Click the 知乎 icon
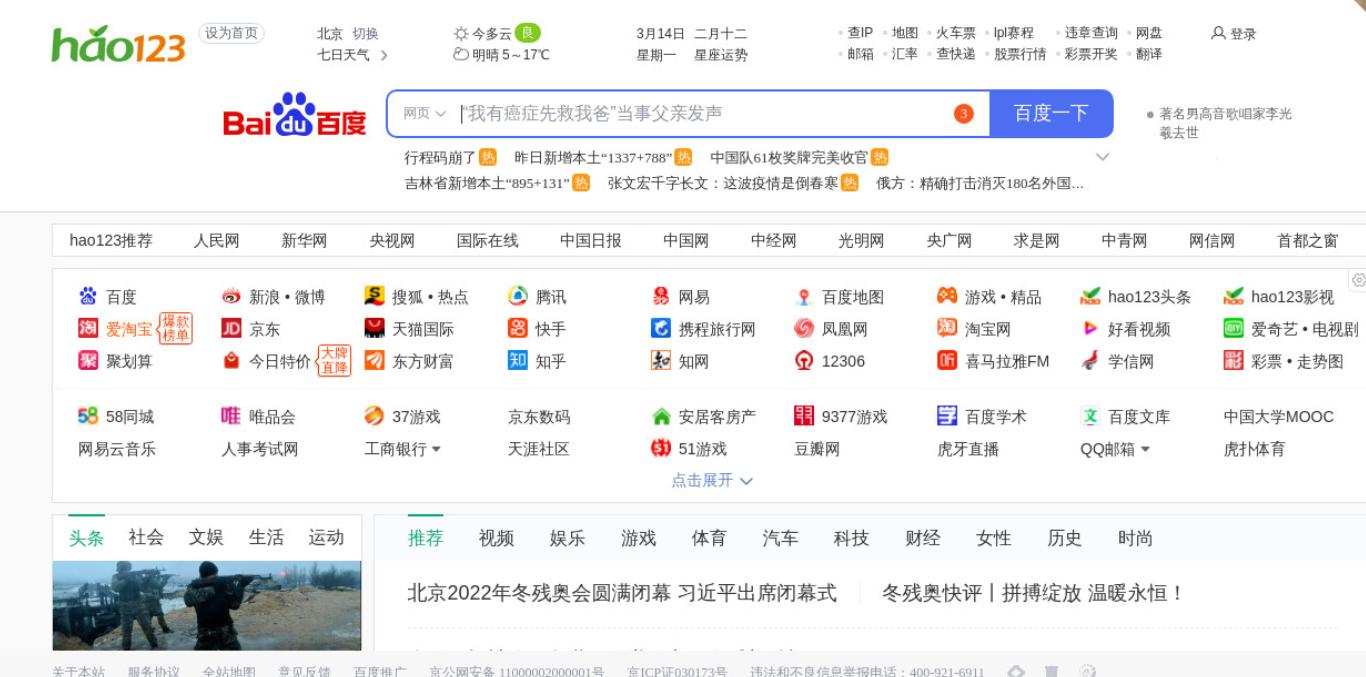This screenshot has height=677, width=1366. pos(518,361)
